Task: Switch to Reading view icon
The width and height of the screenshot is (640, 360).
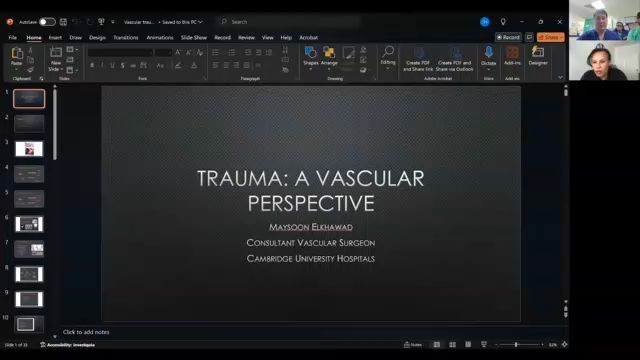Action: (x=468, y=345)
